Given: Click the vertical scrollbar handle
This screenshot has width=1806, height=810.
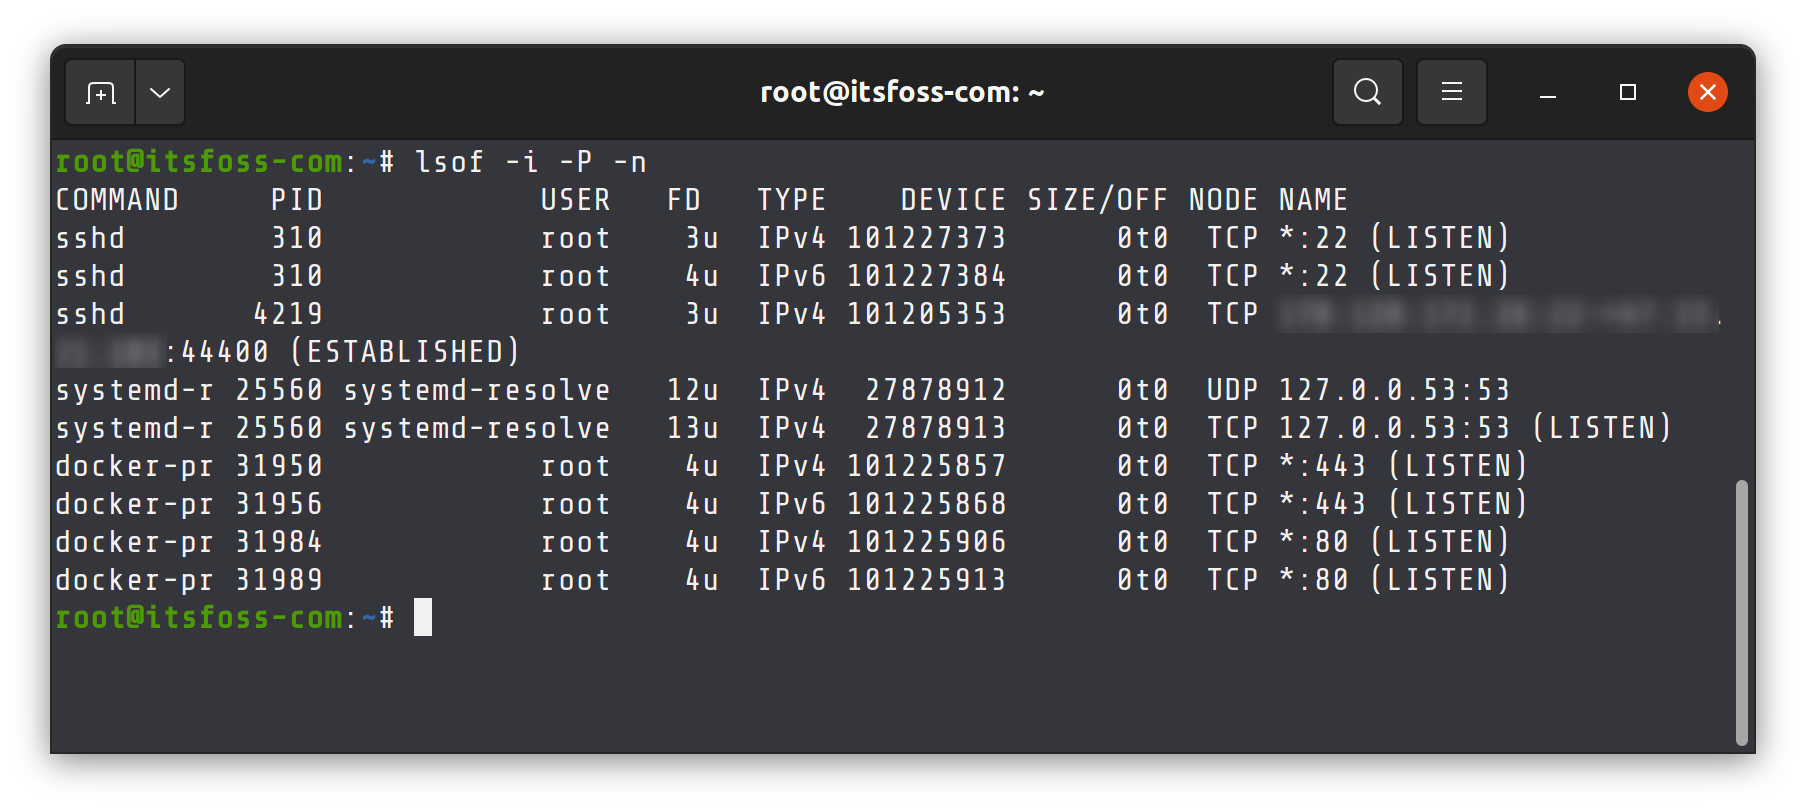Looking at the screenshot, I should pos(1741,613).
